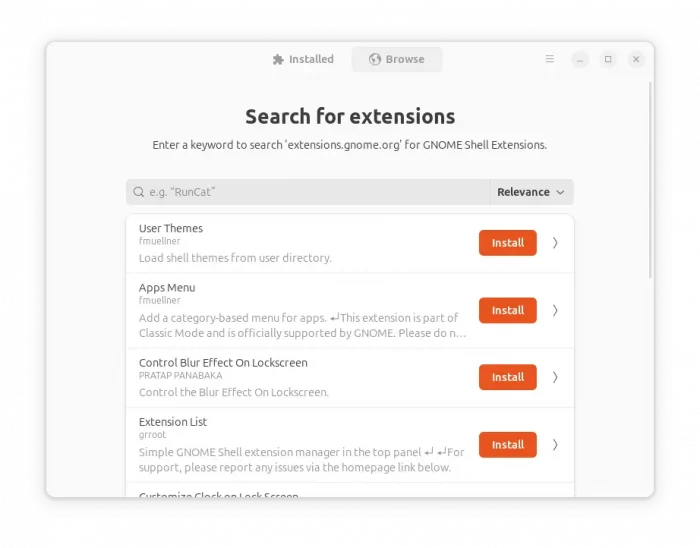Screen dimensions: 700x548
Task: Maximize the Extension Manager window
Action: click(x=608, y=60)
